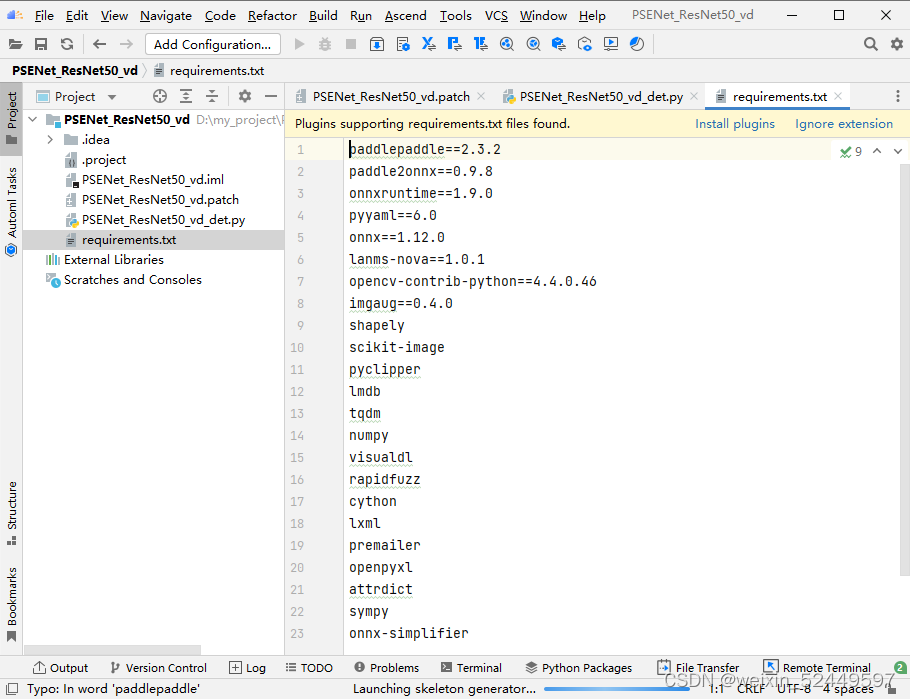Click Ignore extension in the notification bar

coord(846,123)
